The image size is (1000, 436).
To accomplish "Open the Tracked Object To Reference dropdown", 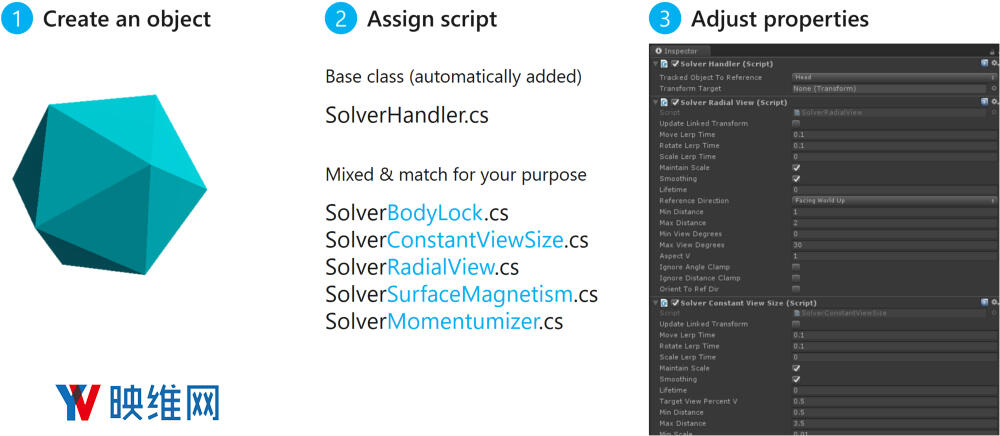I will [x=893, y=77].
